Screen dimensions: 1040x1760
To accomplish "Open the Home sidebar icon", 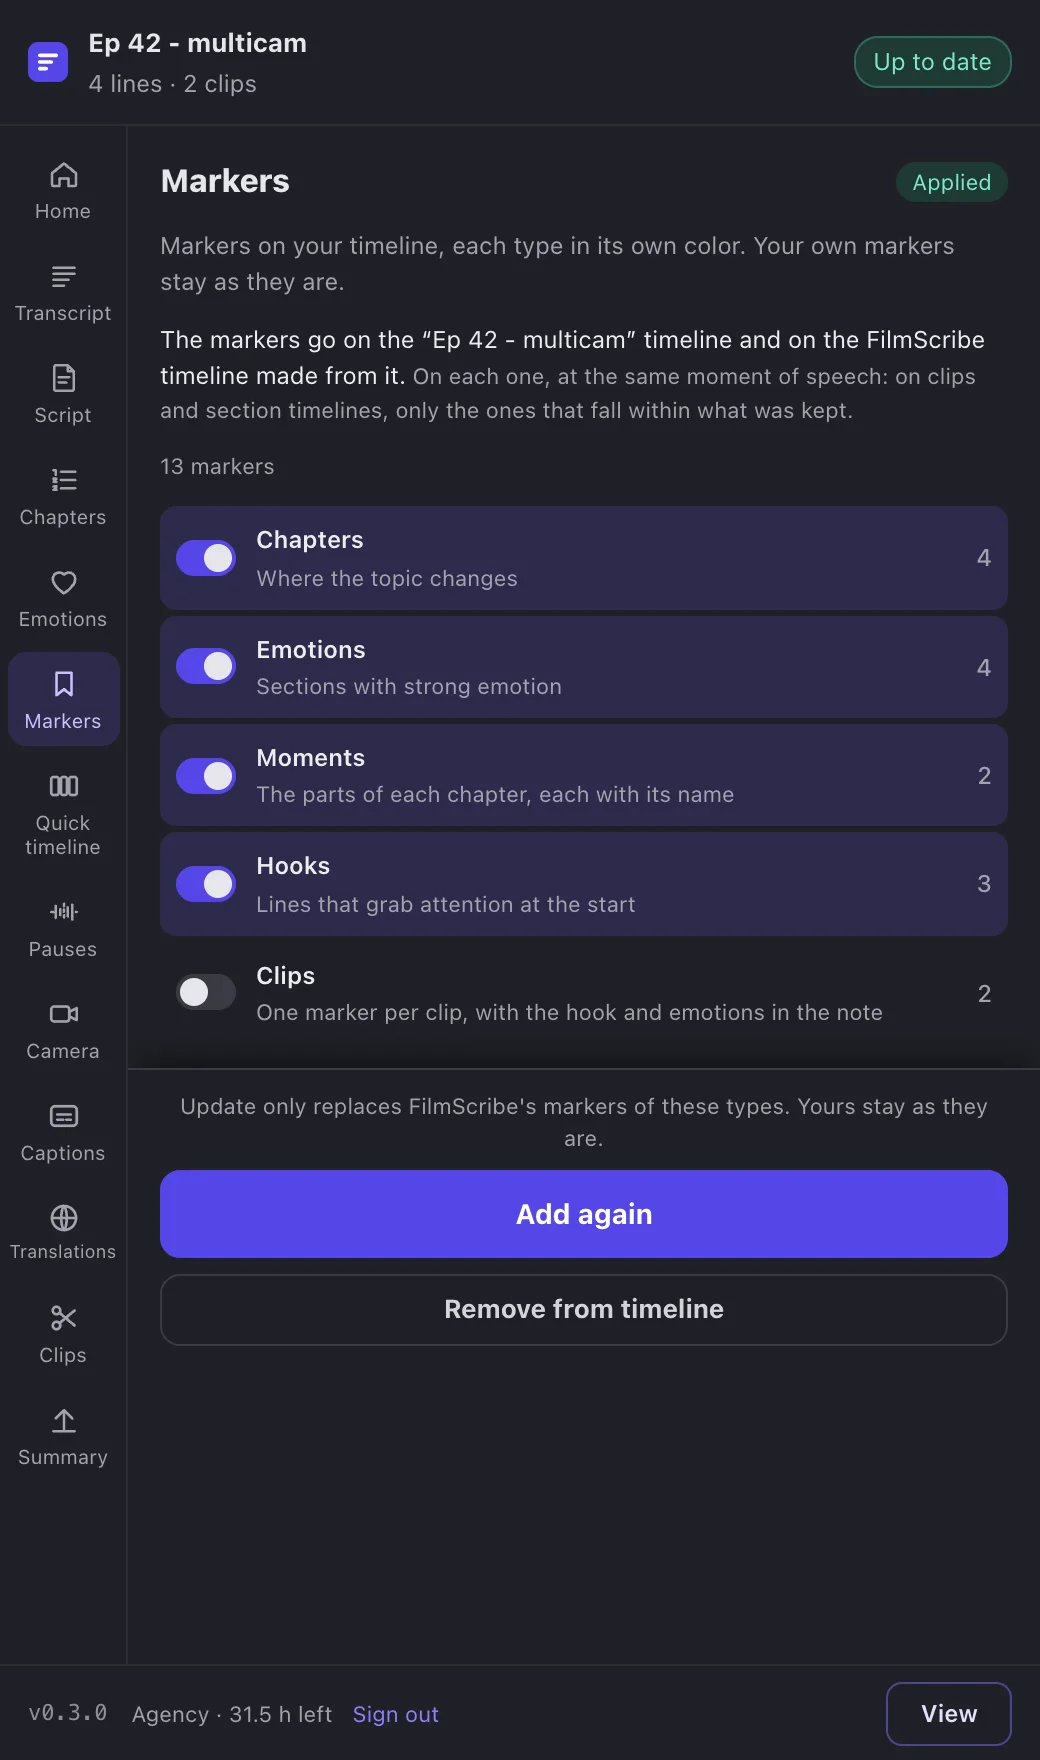I will pos(63,176).
